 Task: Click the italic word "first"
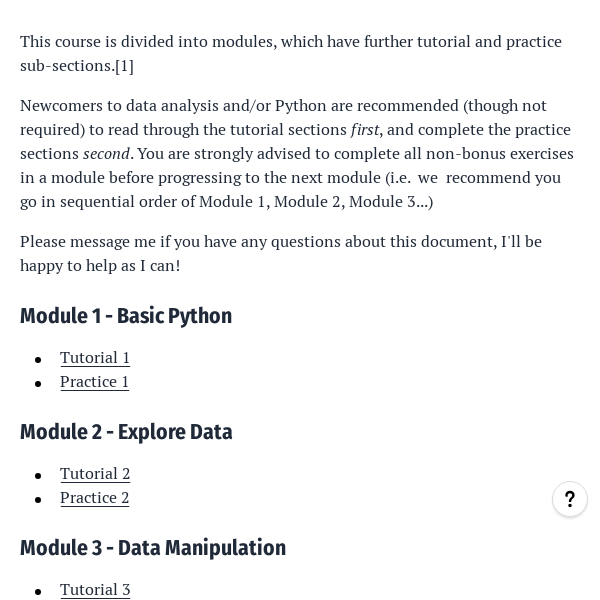click(365, 129)
